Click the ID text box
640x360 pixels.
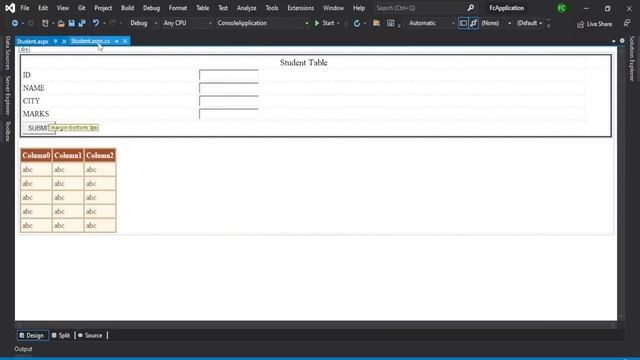[x=229, y=75]
